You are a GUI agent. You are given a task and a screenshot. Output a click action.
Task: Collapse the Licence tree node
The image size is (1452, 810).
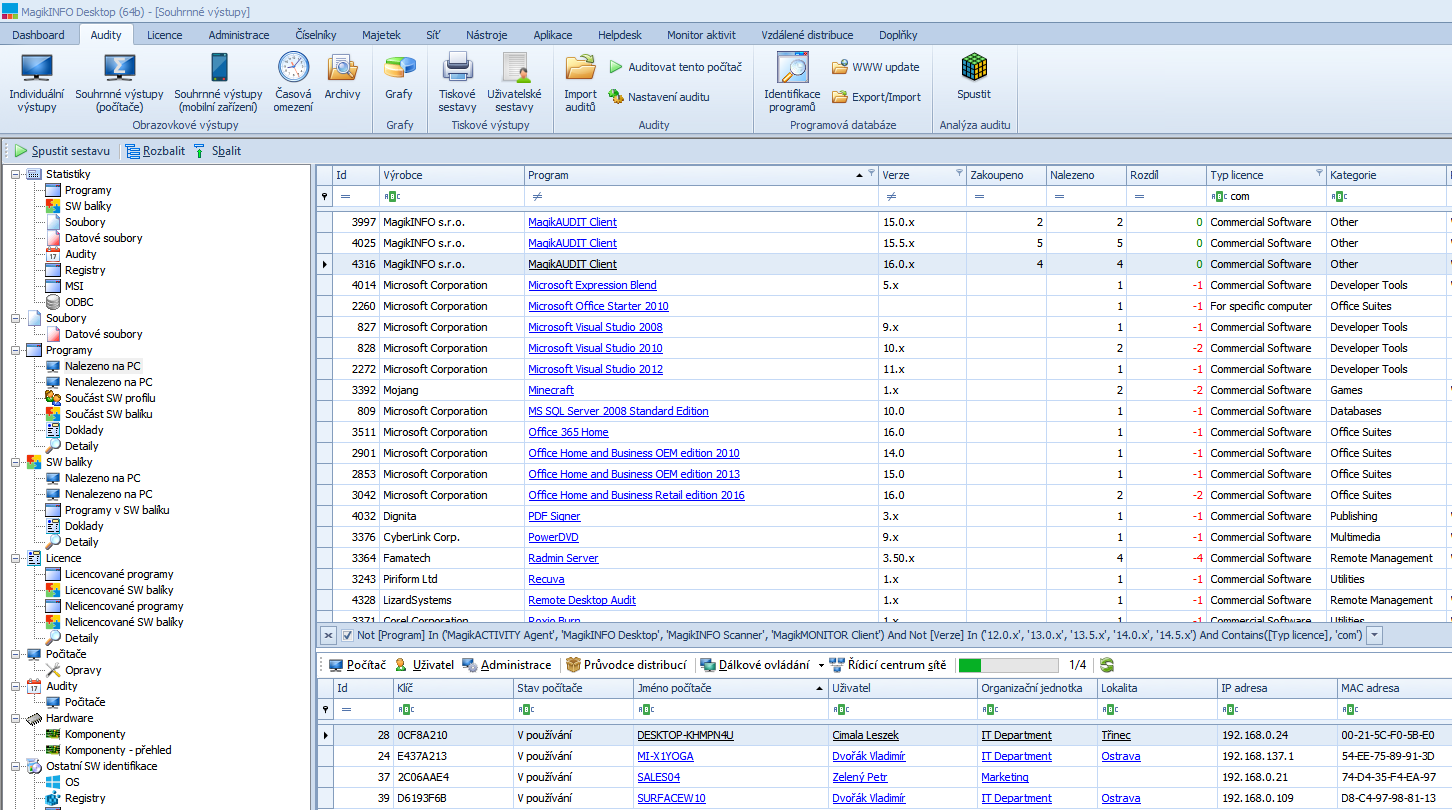coord(16,558)
